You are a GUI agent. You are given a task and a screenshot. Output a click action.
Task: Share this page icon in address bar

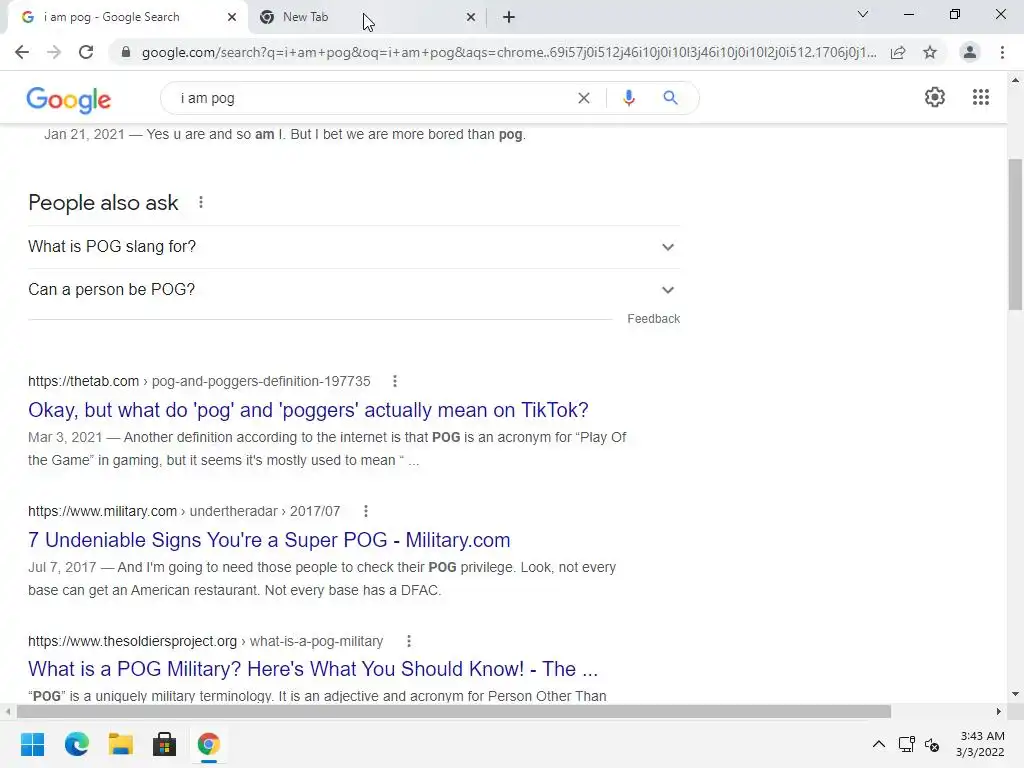tap(898, 52)
